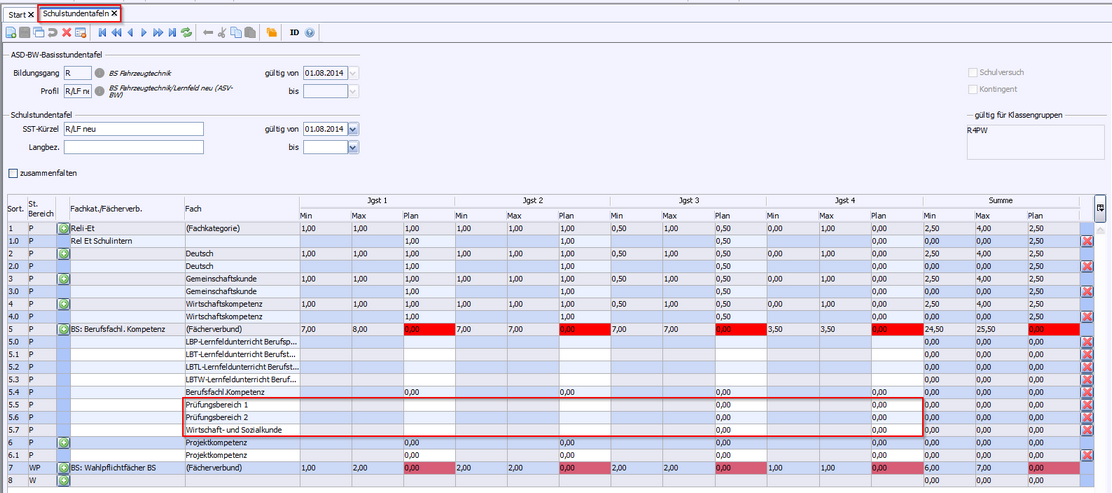Select the Schulstundentafeln tab
Viewport: 1112px width, 493px height.
tap(76, 14)
